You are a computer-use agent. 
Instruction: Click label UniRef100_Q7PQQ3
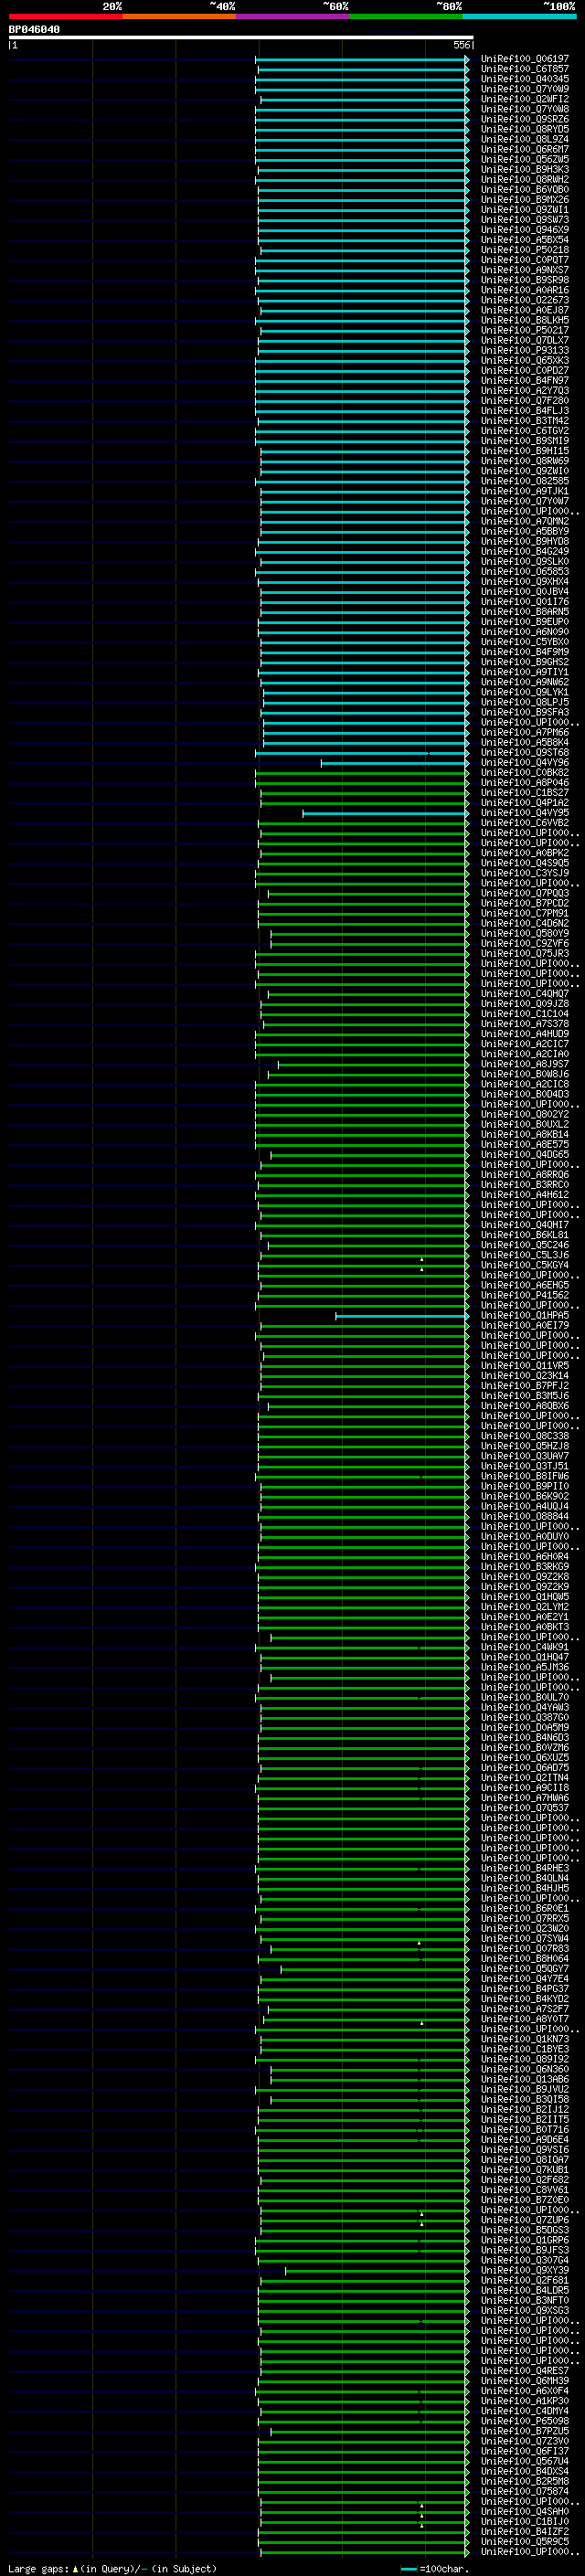525,894
